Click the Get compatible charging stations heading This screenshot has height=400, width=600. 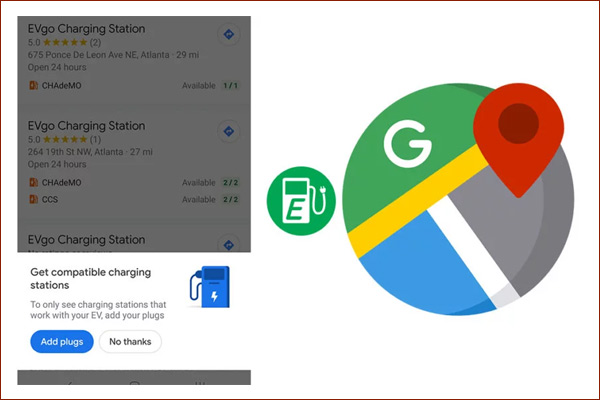[x=91, y=279]
